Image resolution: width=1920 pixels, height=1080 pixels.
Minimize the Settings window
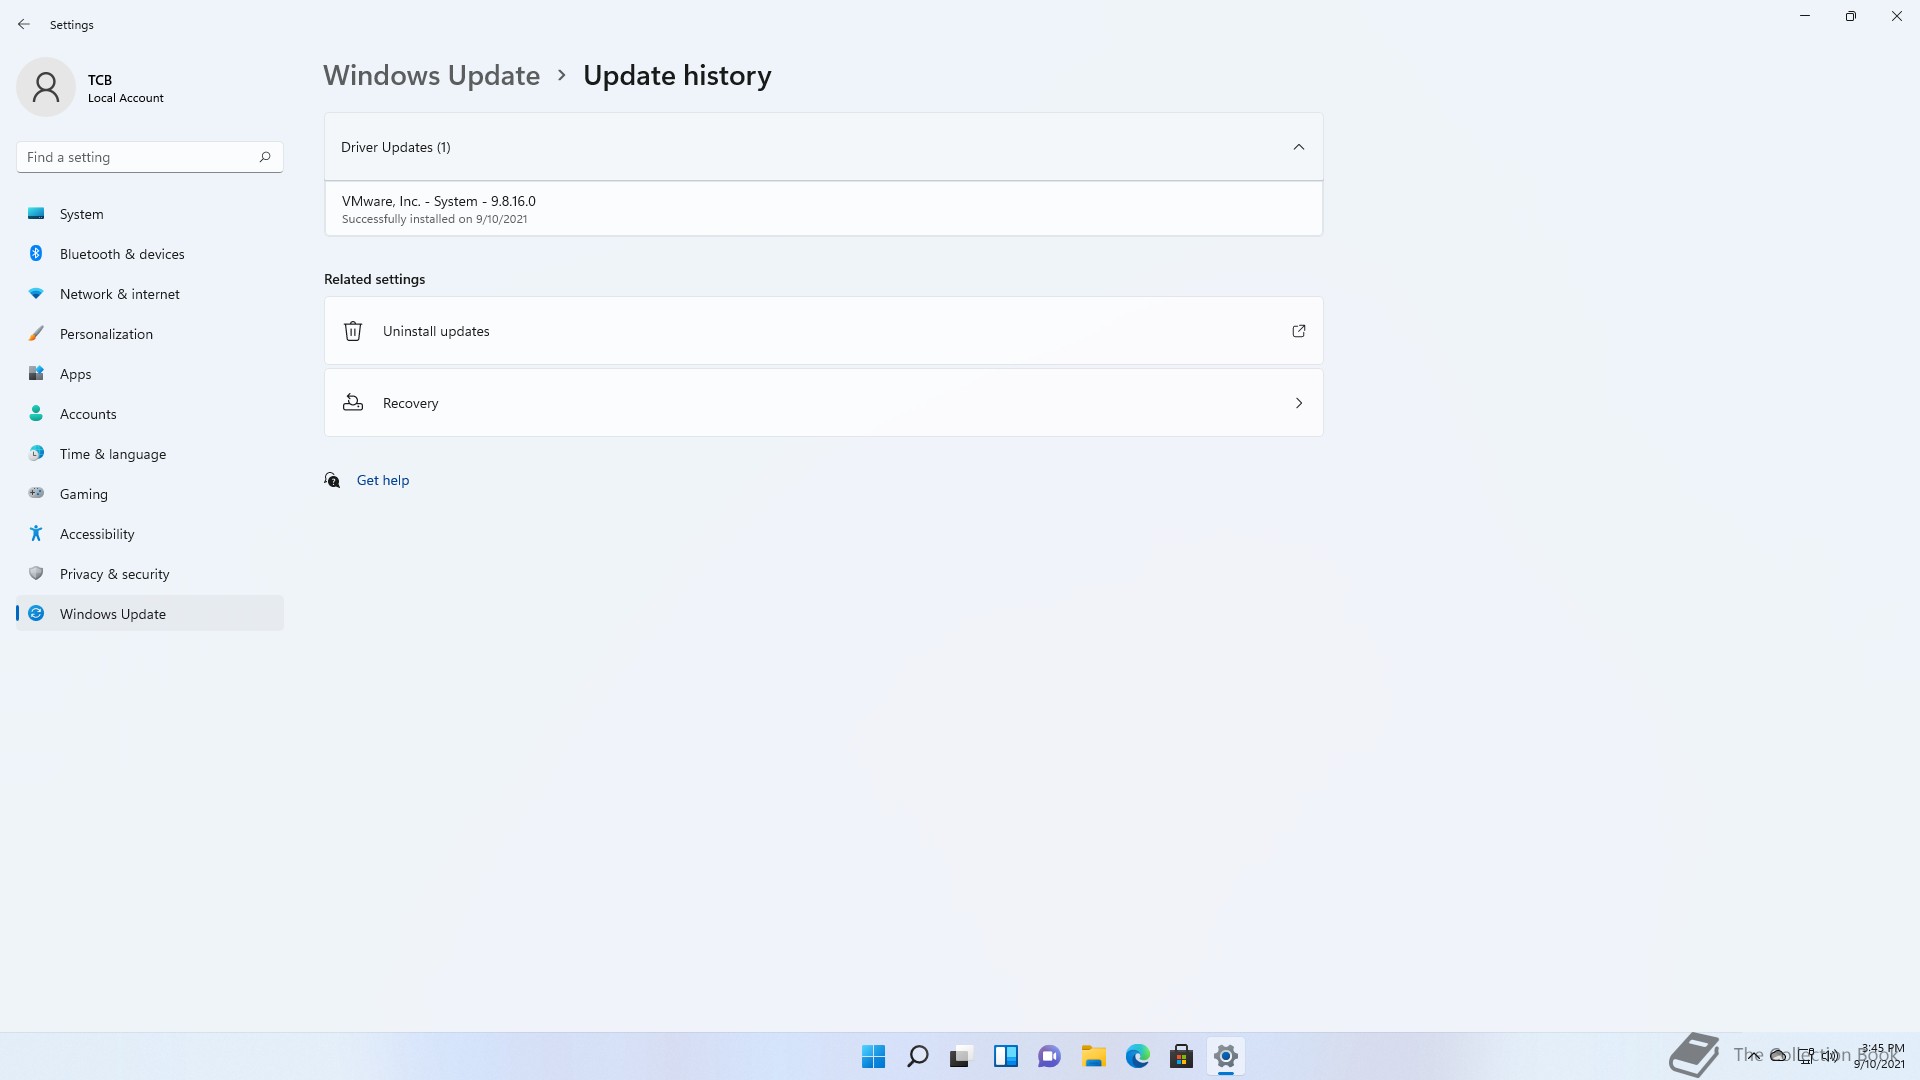pyautogui.click(x=1805, y=16)
